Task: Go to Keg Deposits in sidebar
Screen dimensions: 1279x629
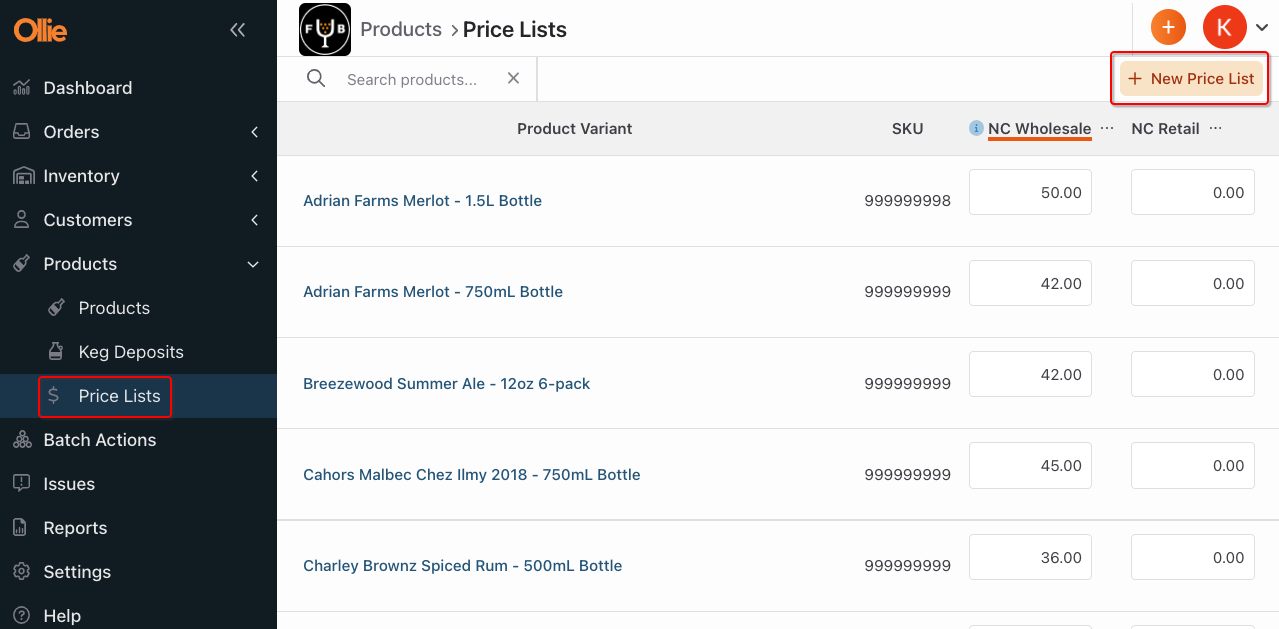Action: pos(131,352)
